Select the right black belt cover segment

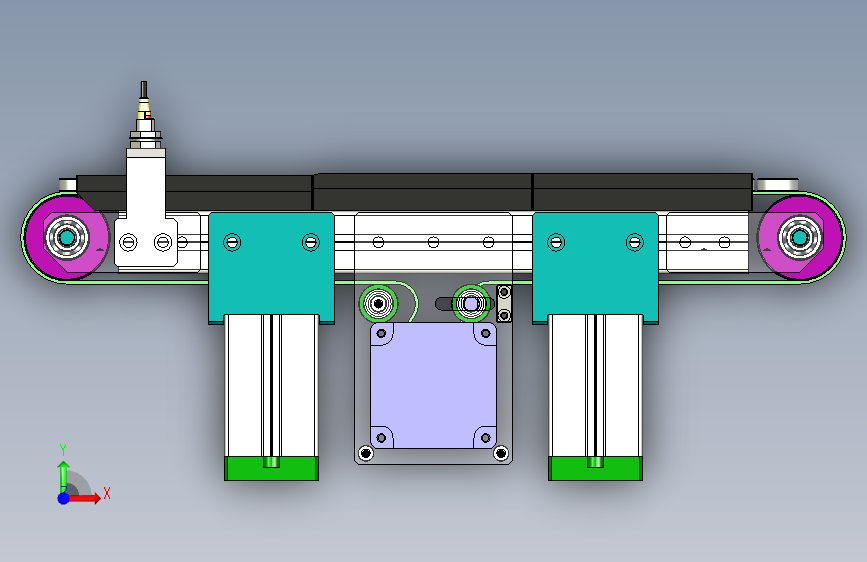click(x=643, y=192)
